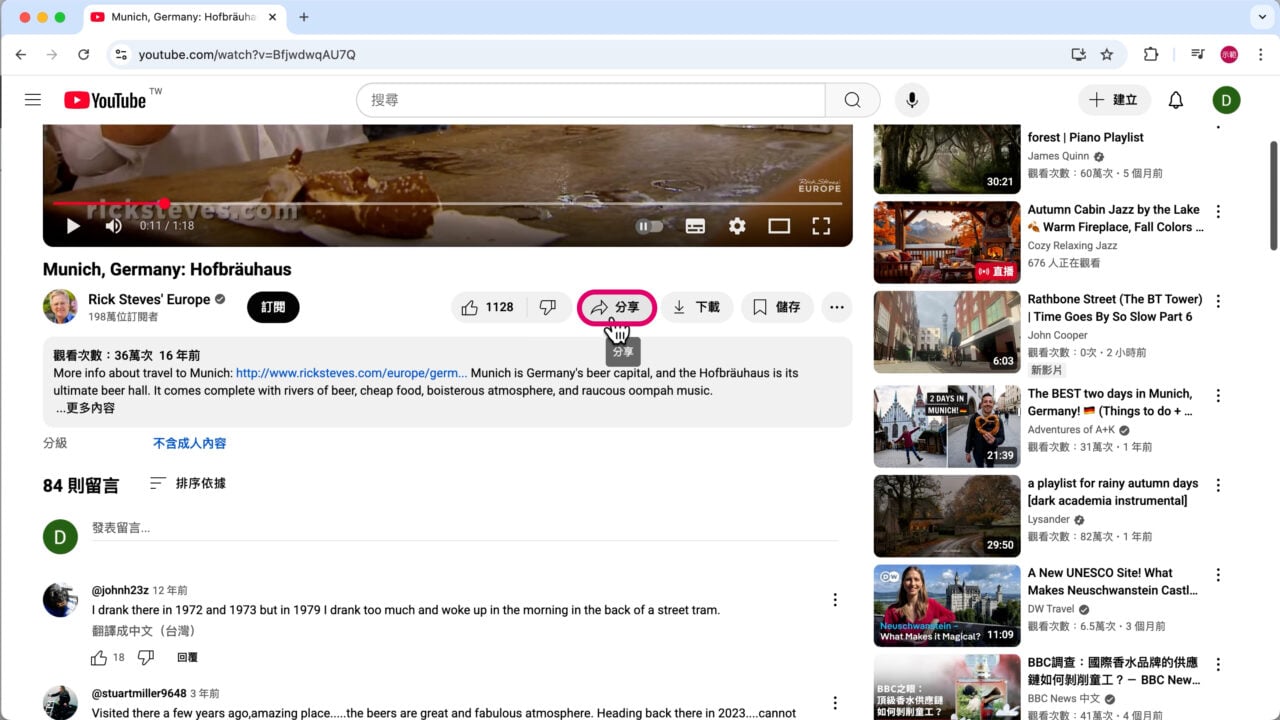Open YouTube notifications bell

(1175, 100)
